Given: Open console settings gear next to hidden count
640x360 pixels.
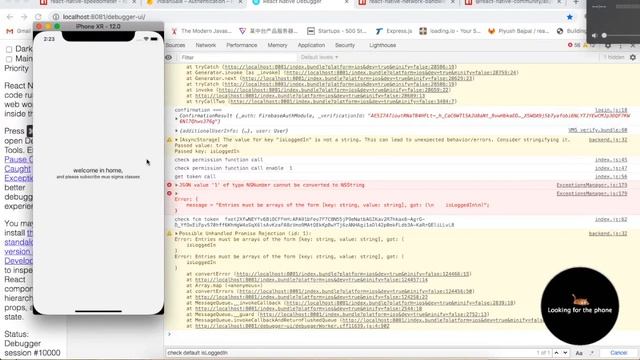Looking at the screenshot, I should (633, 58).
